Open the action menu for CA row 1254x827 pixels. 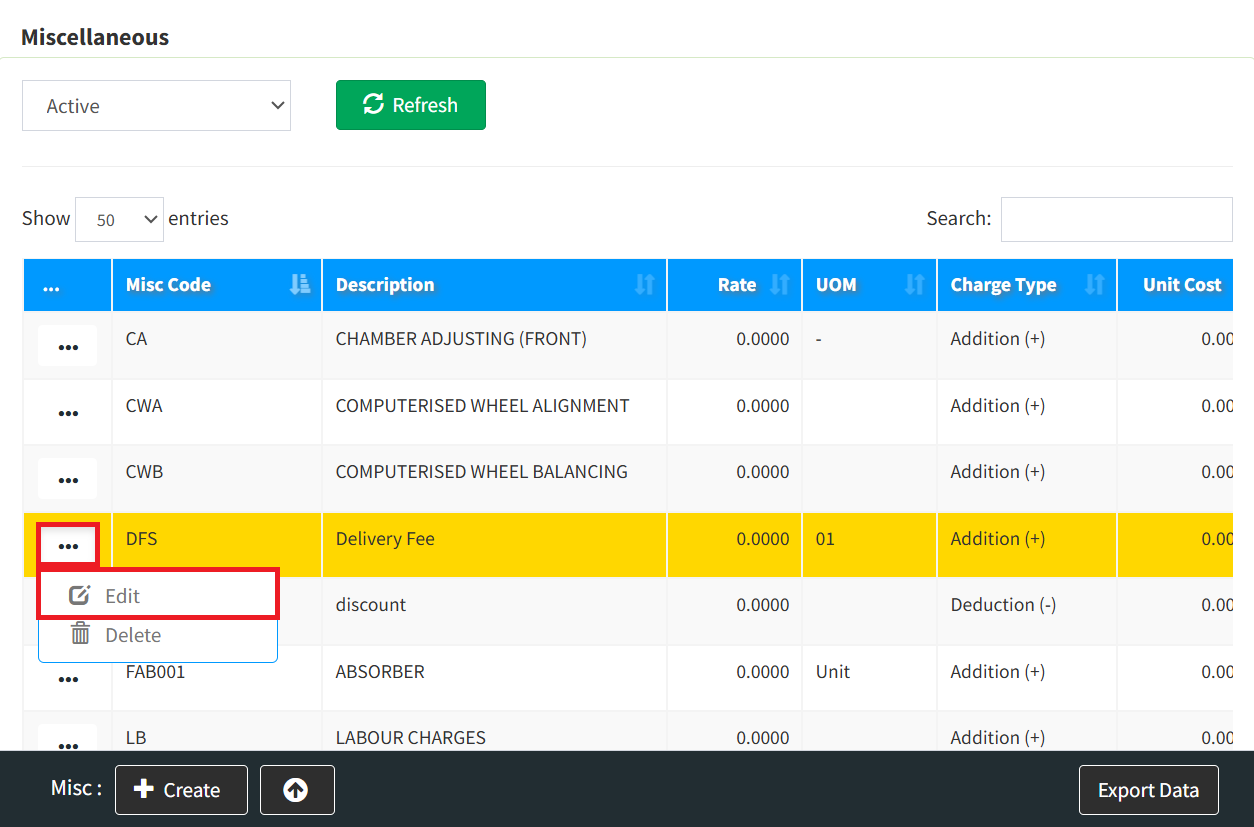pyautogui.click(x=68, y=346)
